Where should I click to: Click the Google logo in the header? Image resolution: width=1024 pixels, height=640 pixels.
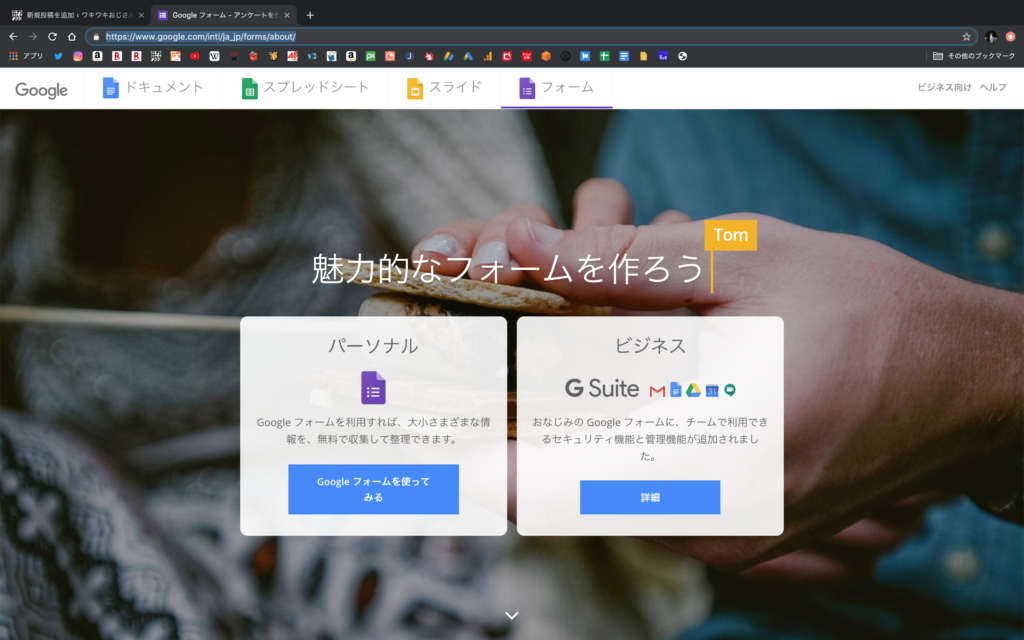point(41,90)
